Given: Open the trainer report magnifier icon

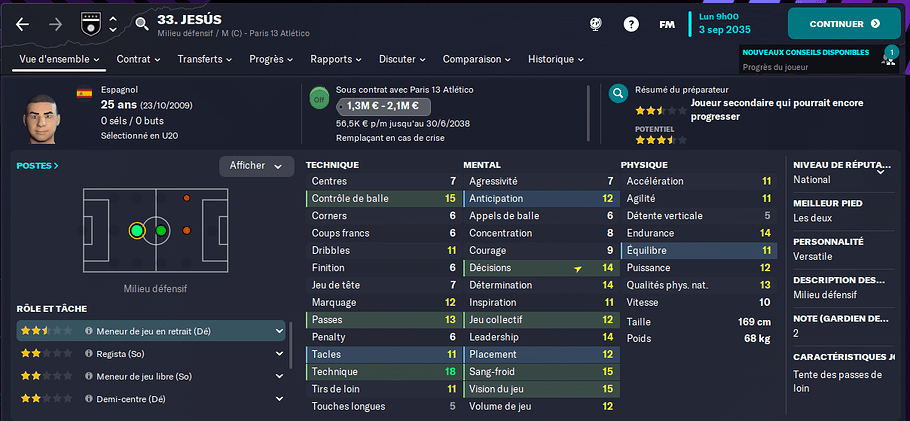Looking at the screenshot, I should point(618,93).
